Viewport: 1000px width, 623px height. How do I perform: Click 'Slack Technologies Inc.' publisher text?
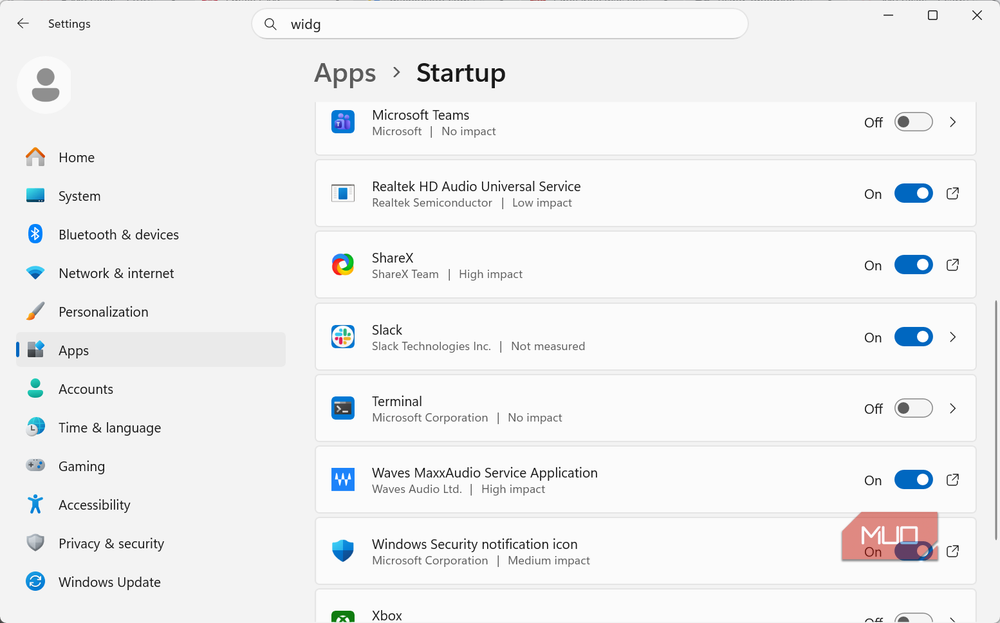(x=431, y=346)
